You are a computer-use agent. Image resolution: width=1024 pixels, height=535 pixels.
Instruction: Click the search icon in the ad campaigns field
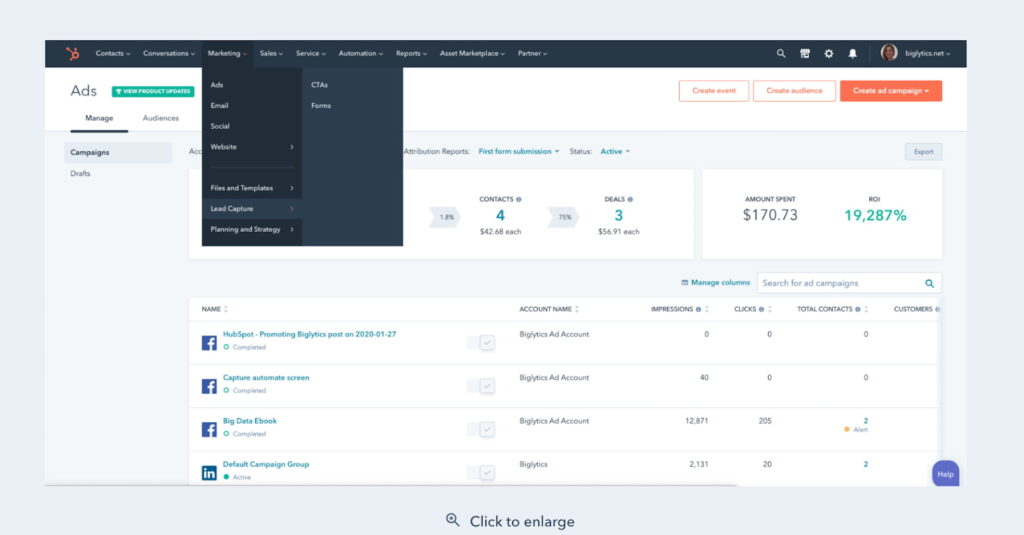click(x=929, y=284)
